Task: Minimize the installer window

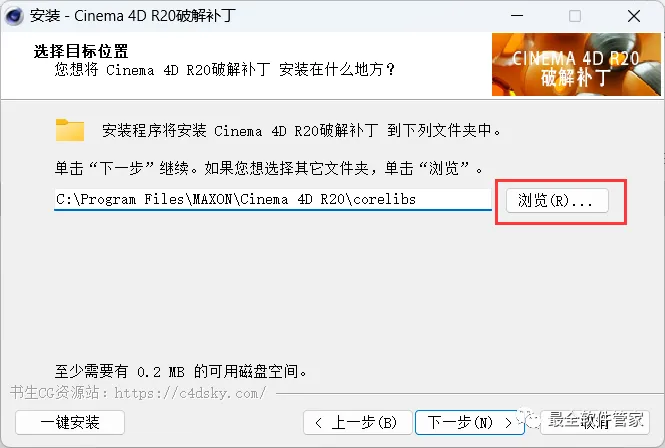Action: click(517, 16)
